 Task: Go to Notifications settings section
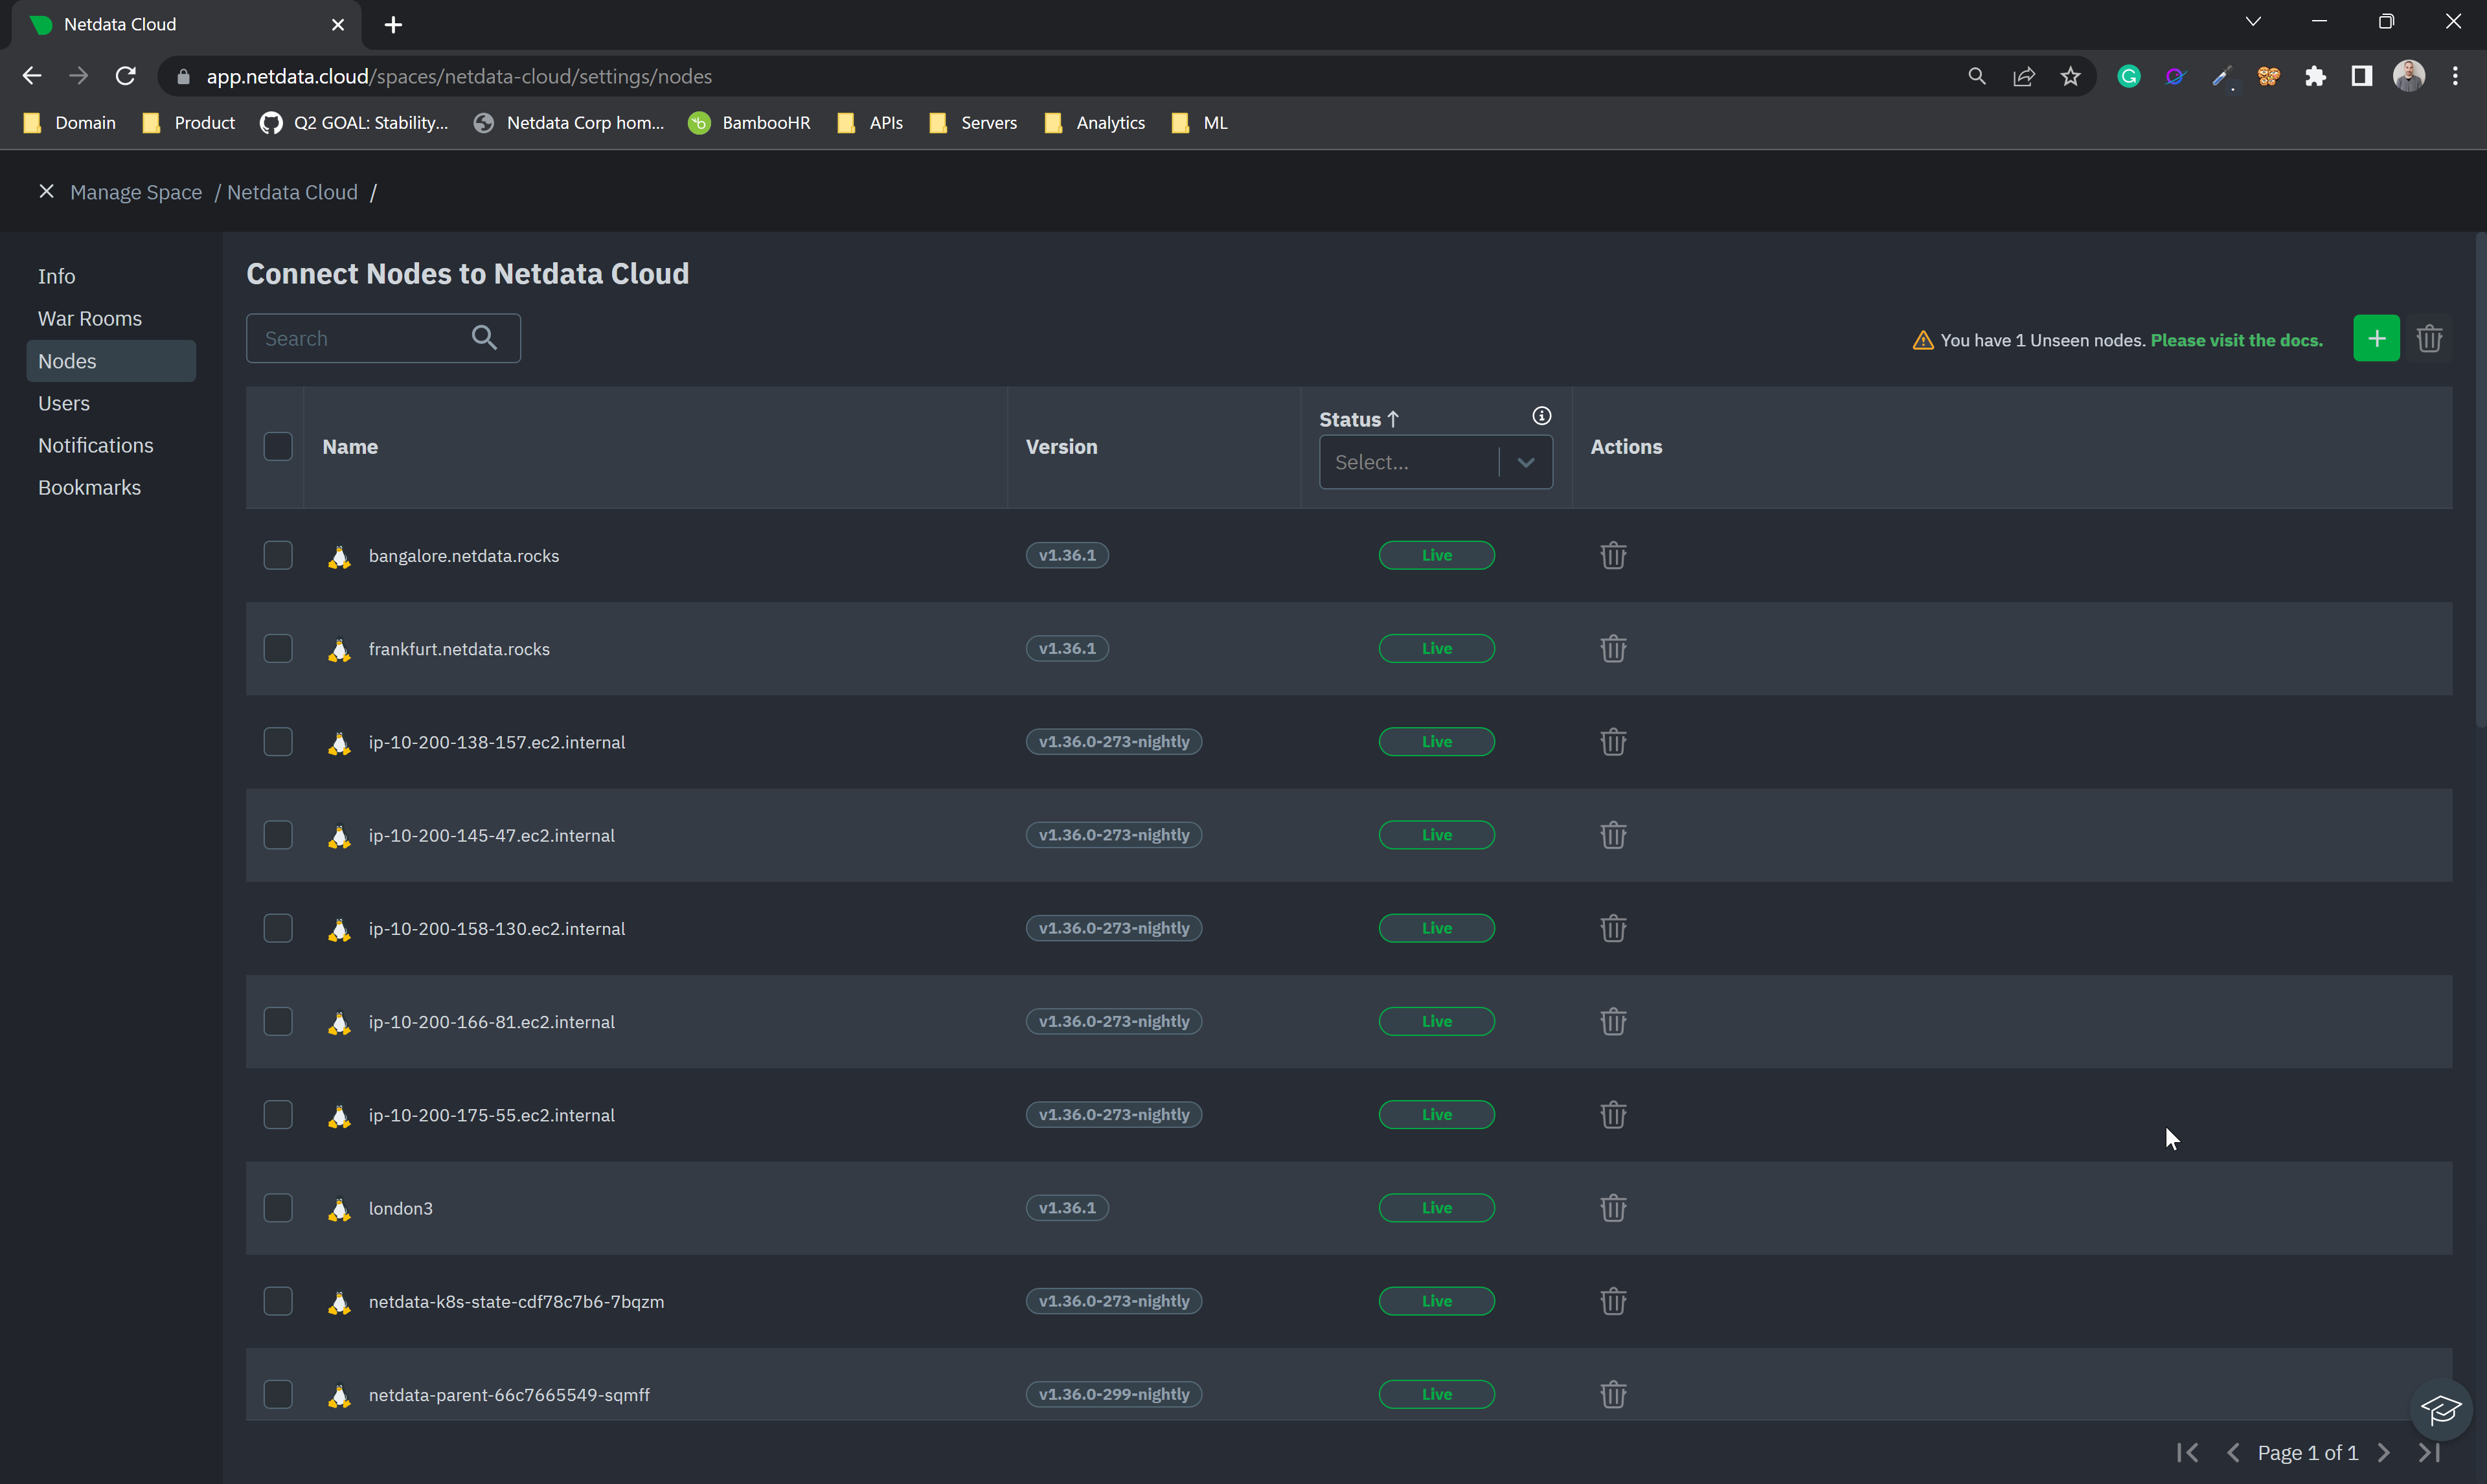96,446
